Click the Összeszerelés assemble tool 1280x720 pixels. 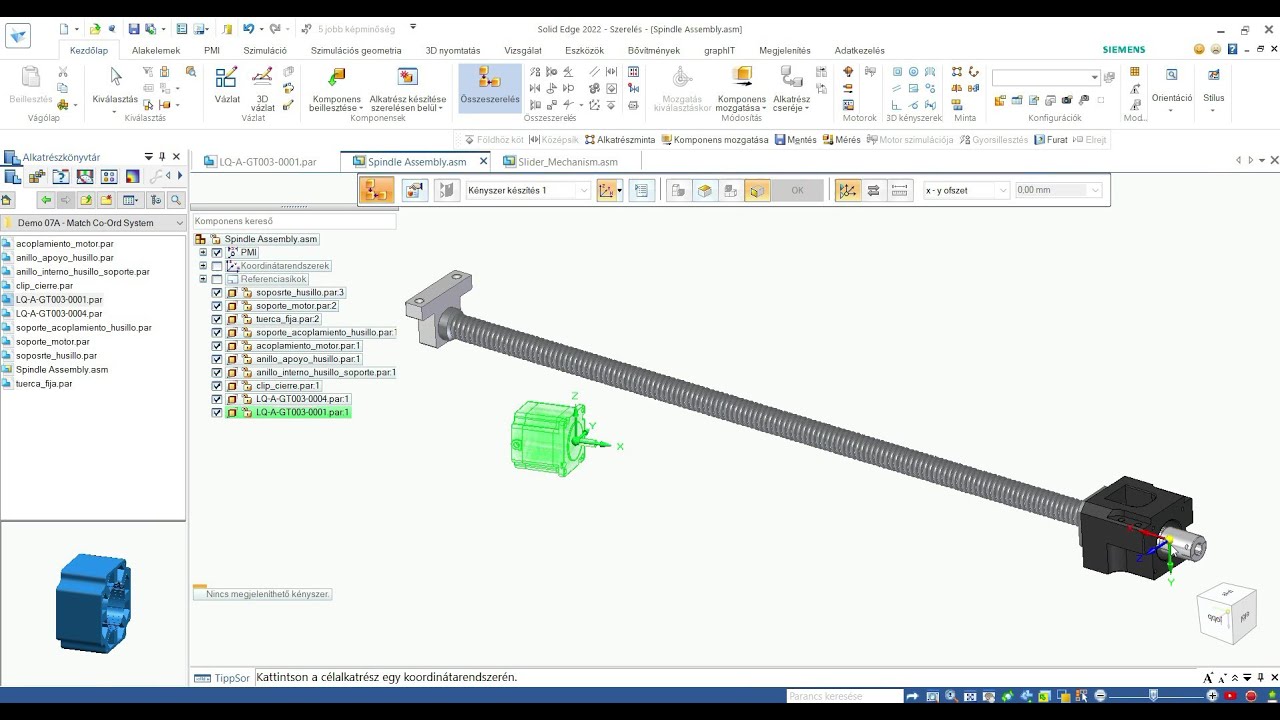(x=490, y=87)
